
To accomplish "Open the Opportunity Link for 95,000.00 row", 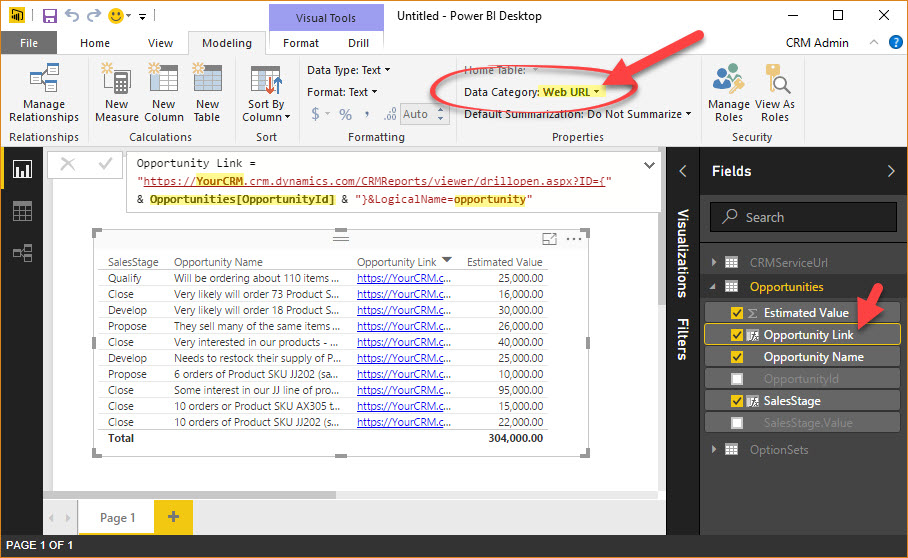I will point(404,390).
